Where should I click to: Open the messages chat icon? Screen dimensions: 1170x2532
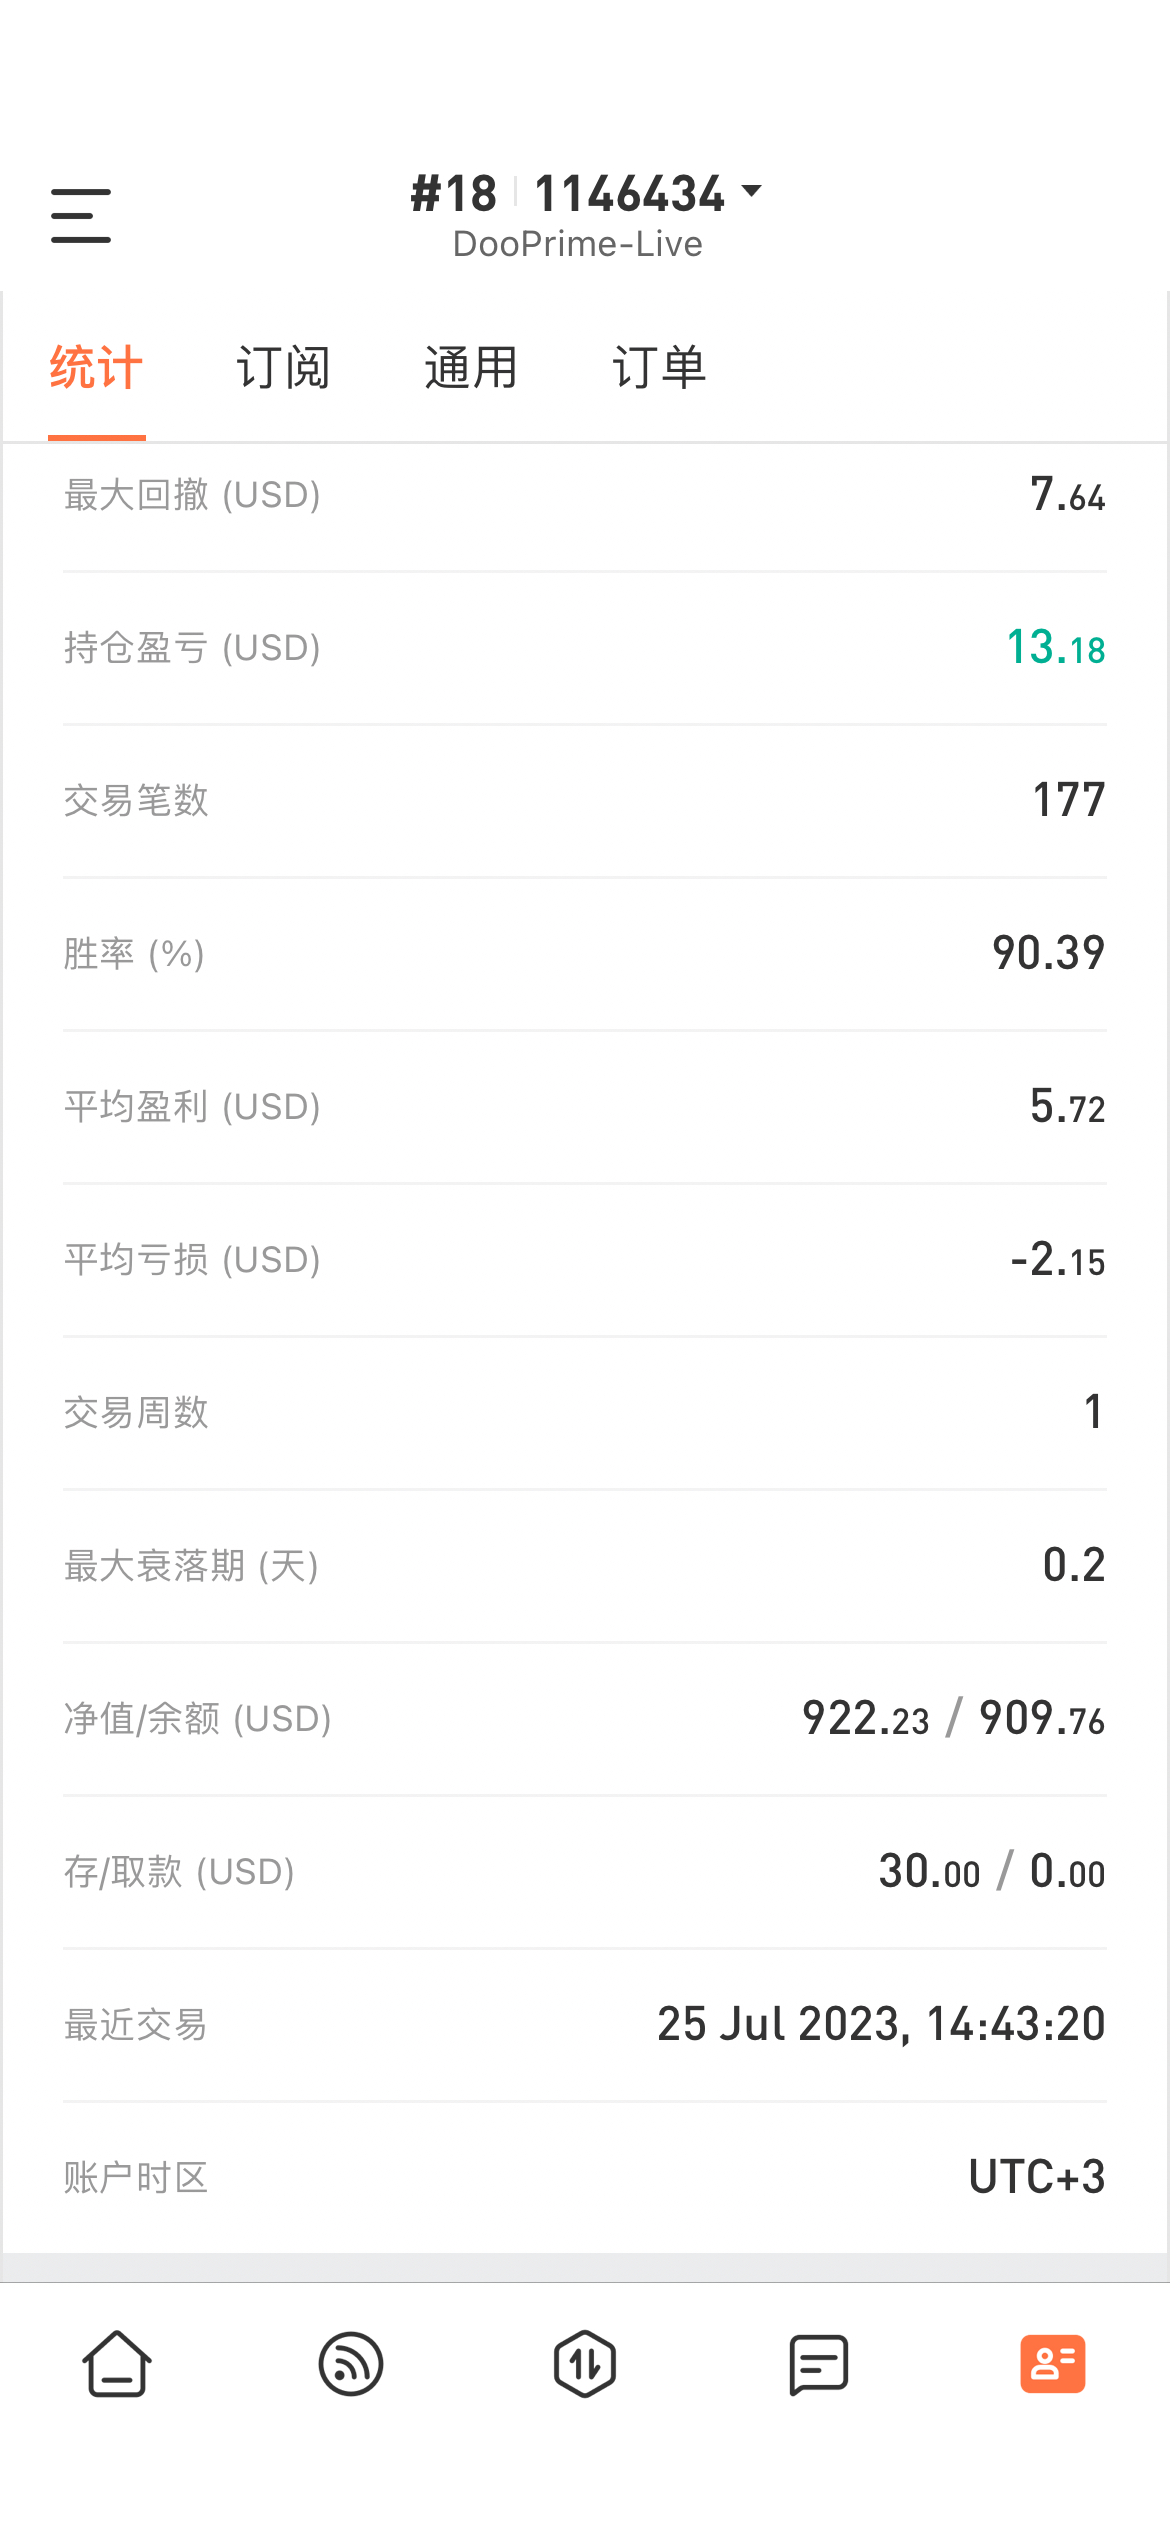(x=819, y=2364)
